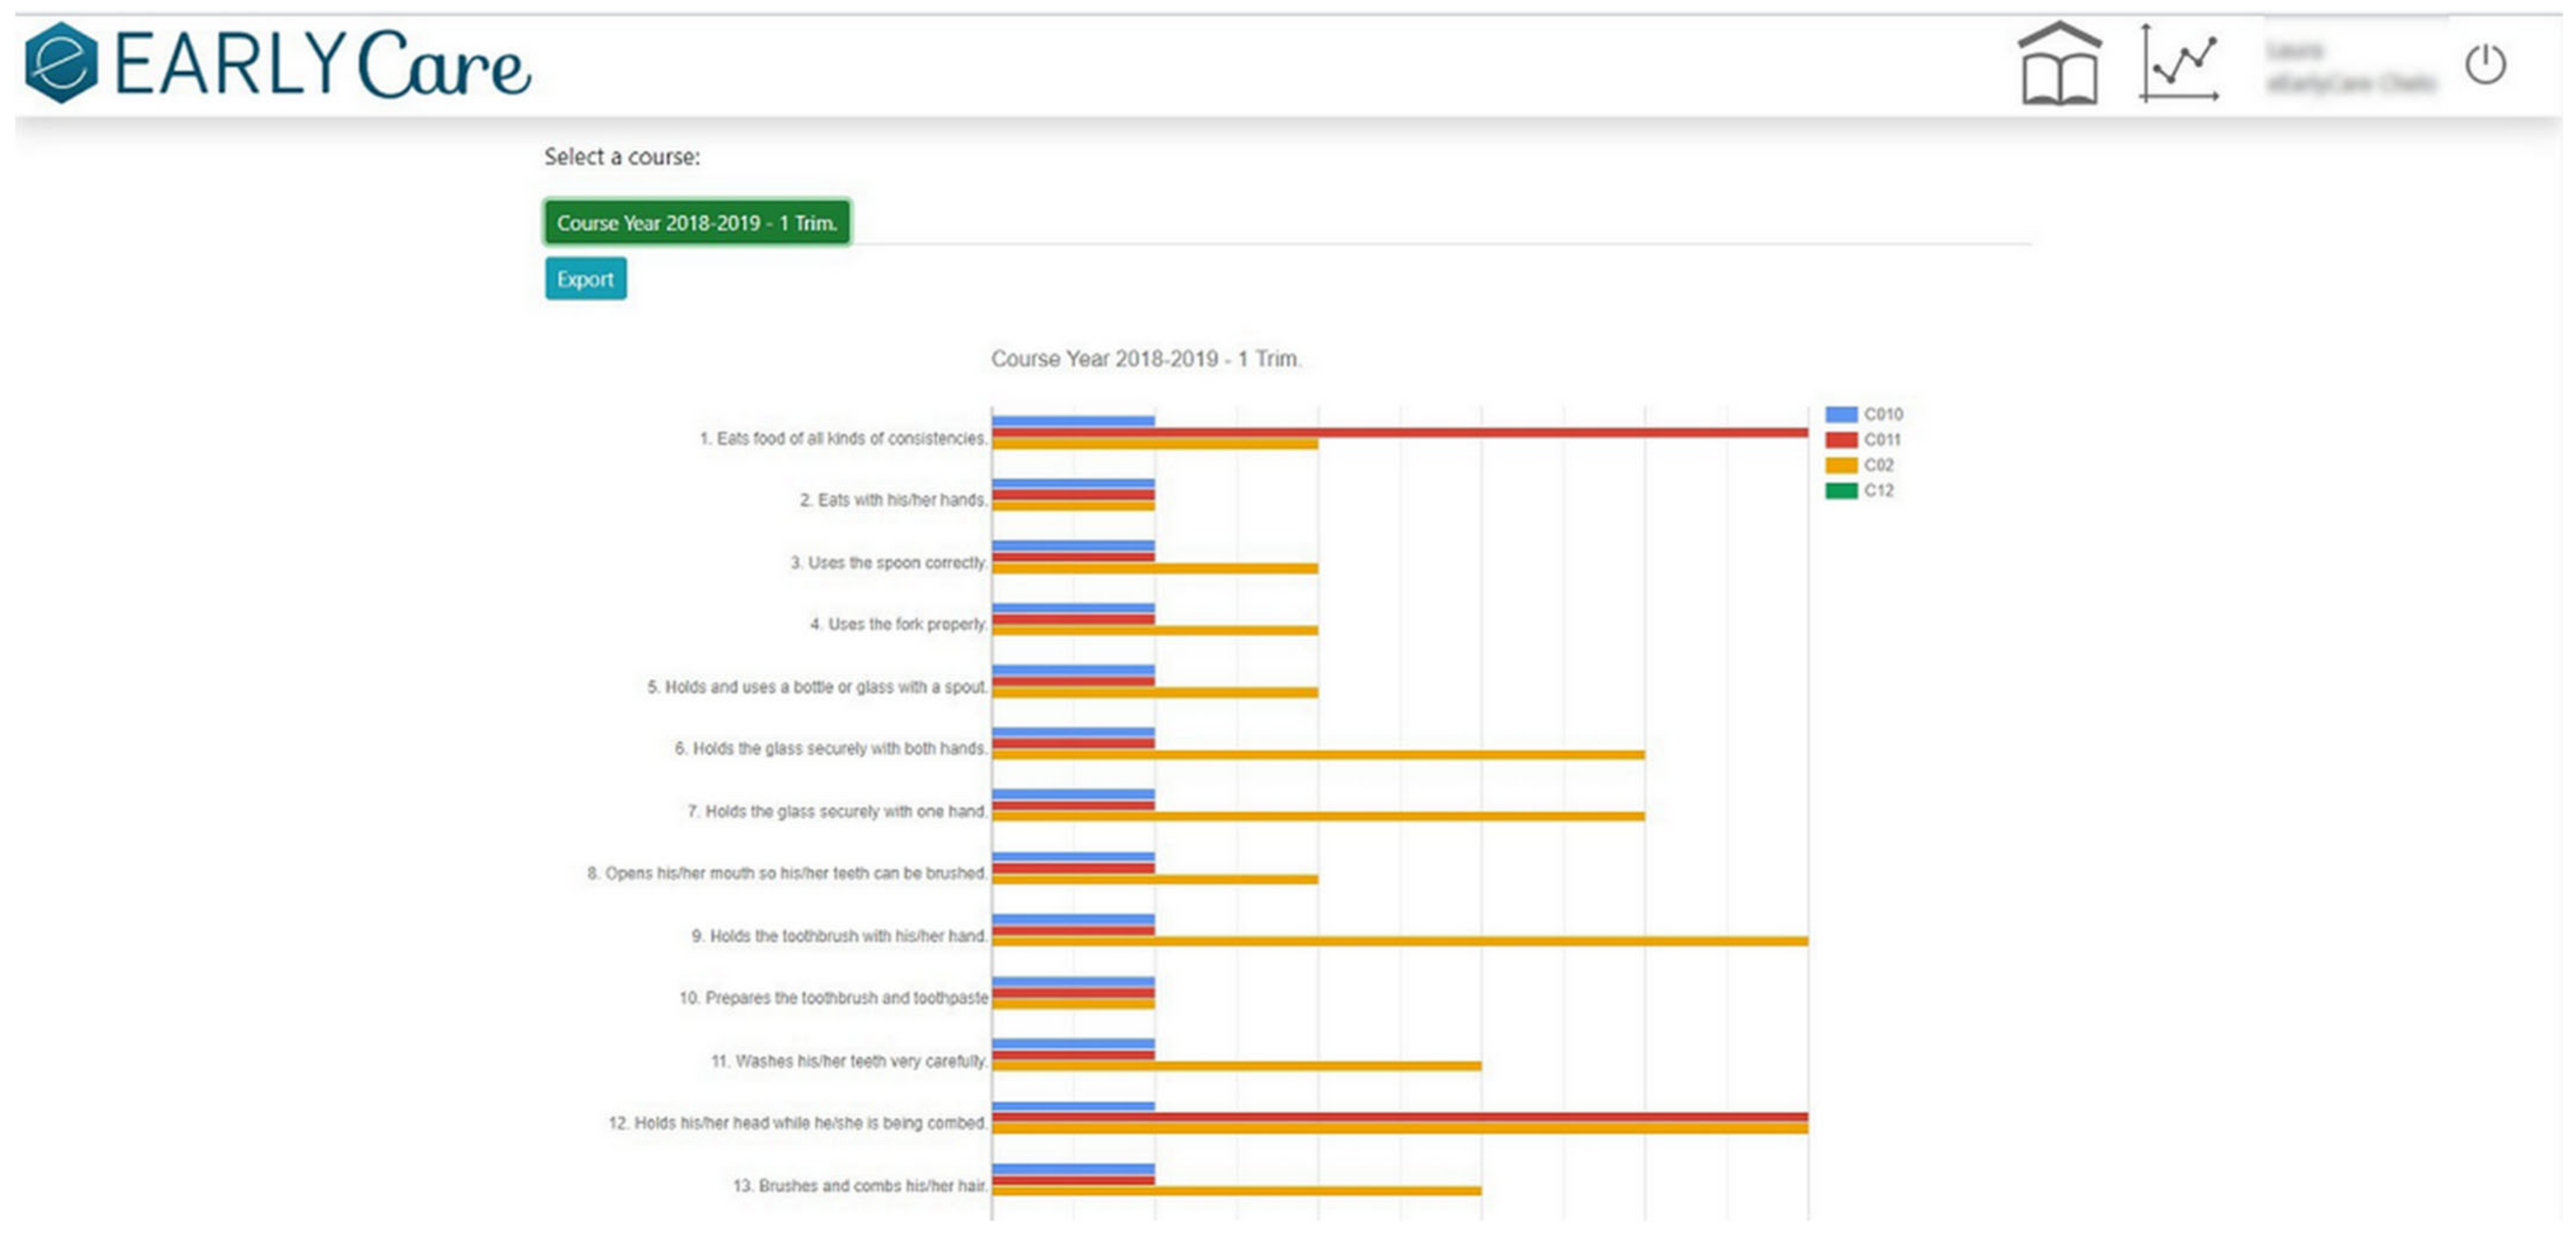Toggle C02 orange series visibility in legend
This screenshot has width=2576, height=1241.
(x=1841, y=465)
